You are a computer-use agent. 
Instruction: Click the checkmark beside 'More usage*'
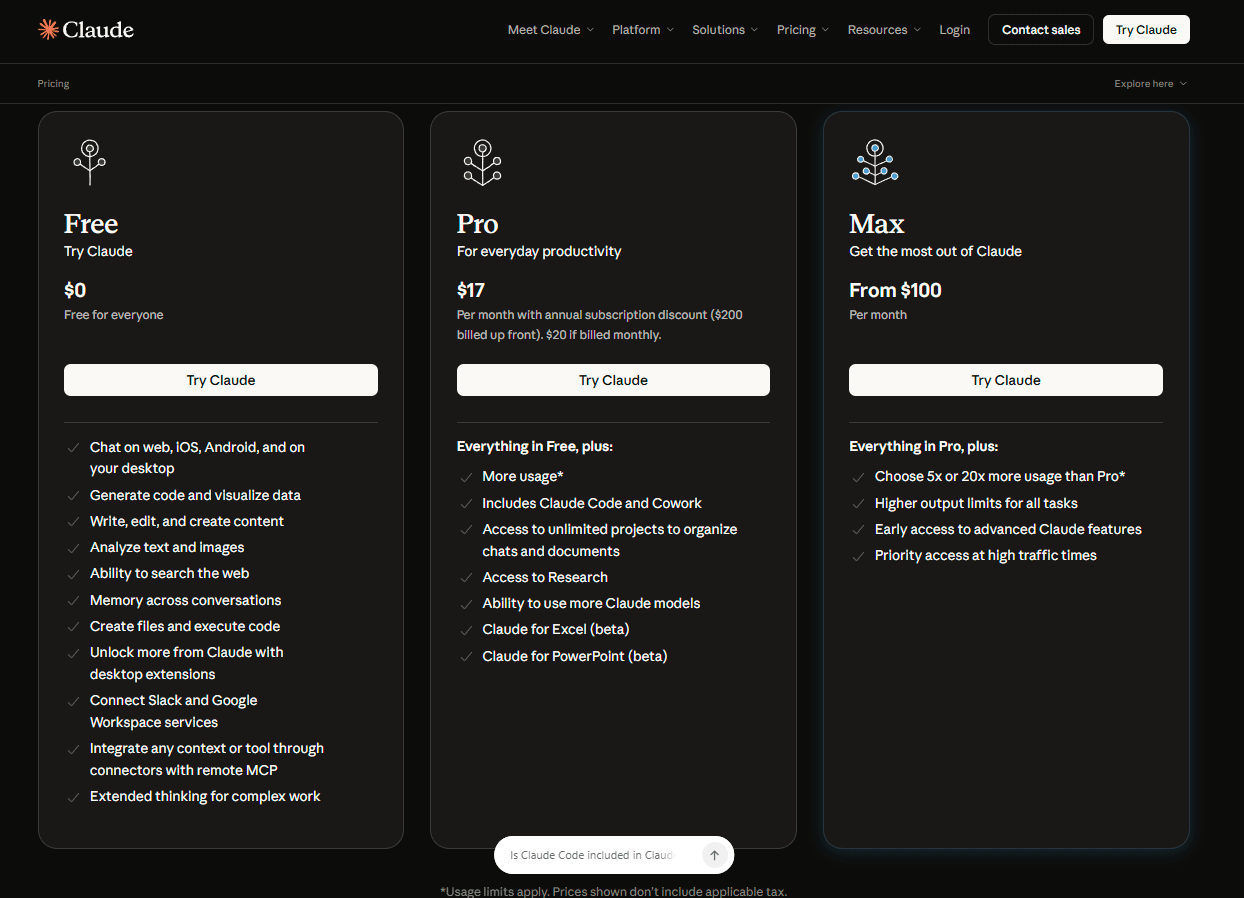(466, 477)
